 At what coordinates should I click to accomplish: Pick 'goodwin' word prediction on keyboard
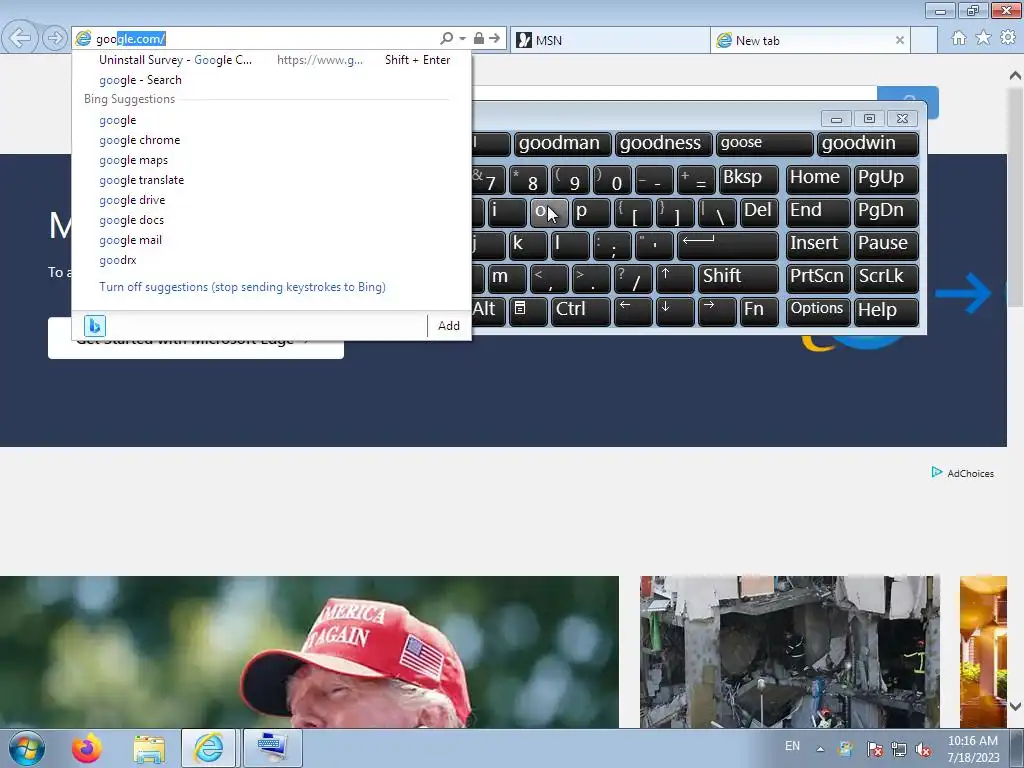(868, 144)
